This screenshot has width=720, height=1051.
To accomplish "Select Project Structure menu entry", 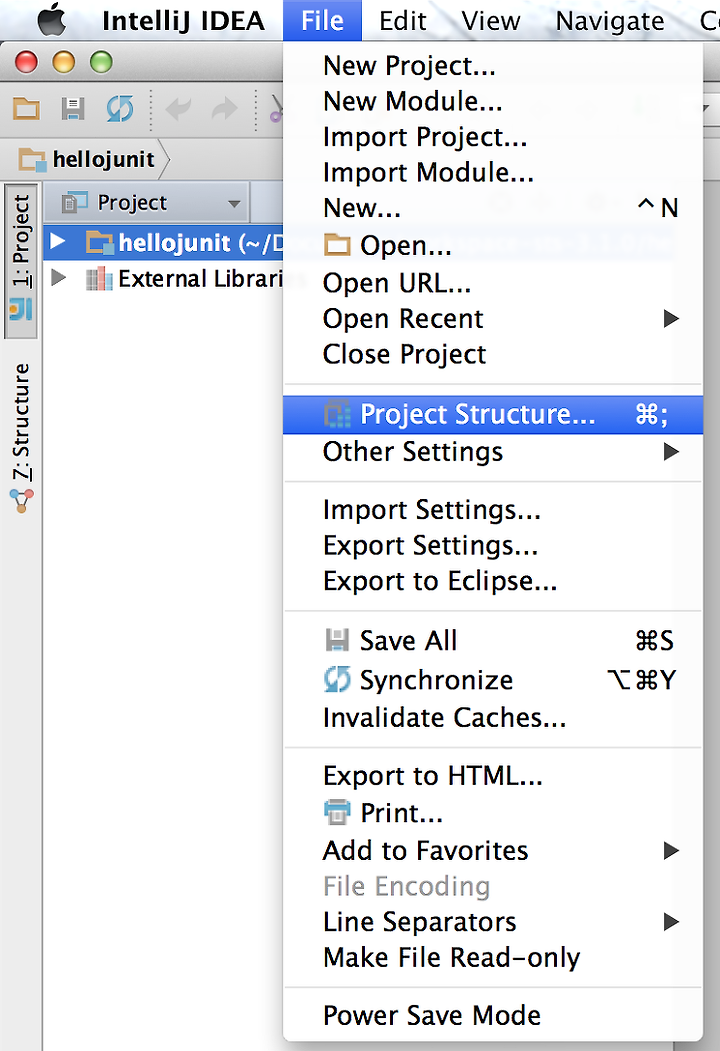I will 477,415.
